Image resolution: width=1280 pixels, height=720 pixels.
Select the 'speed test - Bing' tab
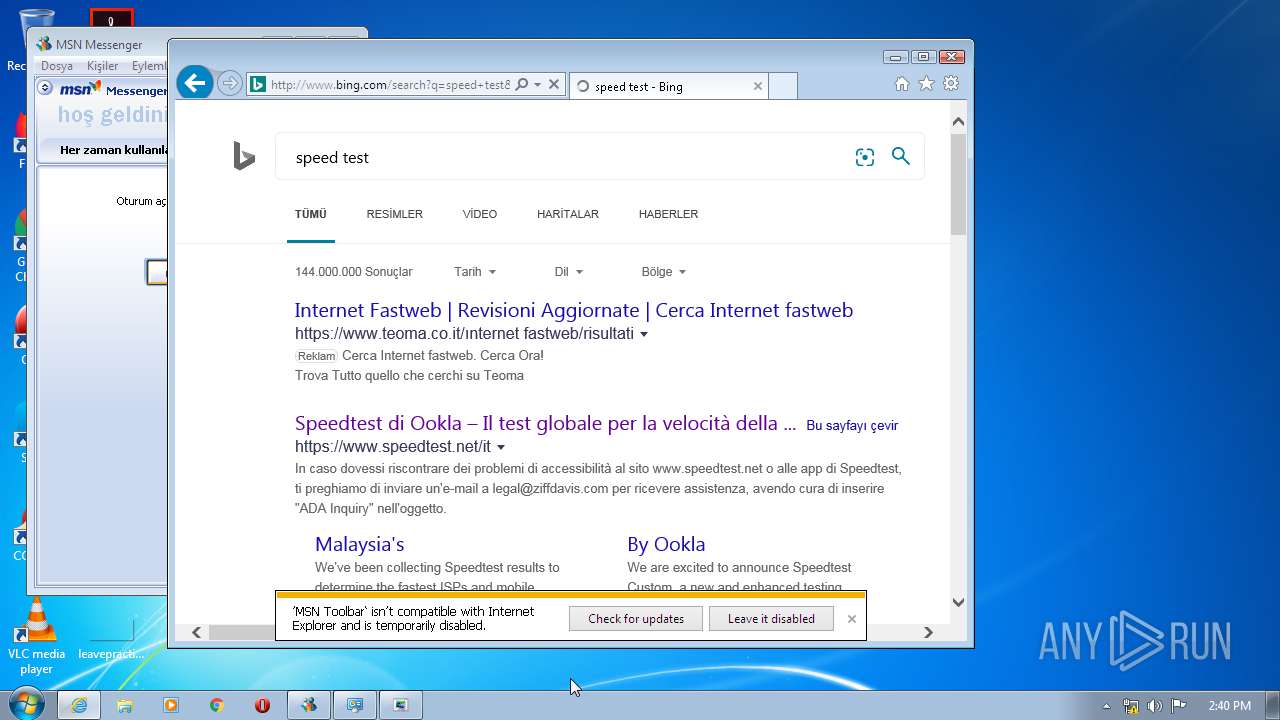click(x=669, y=86)
